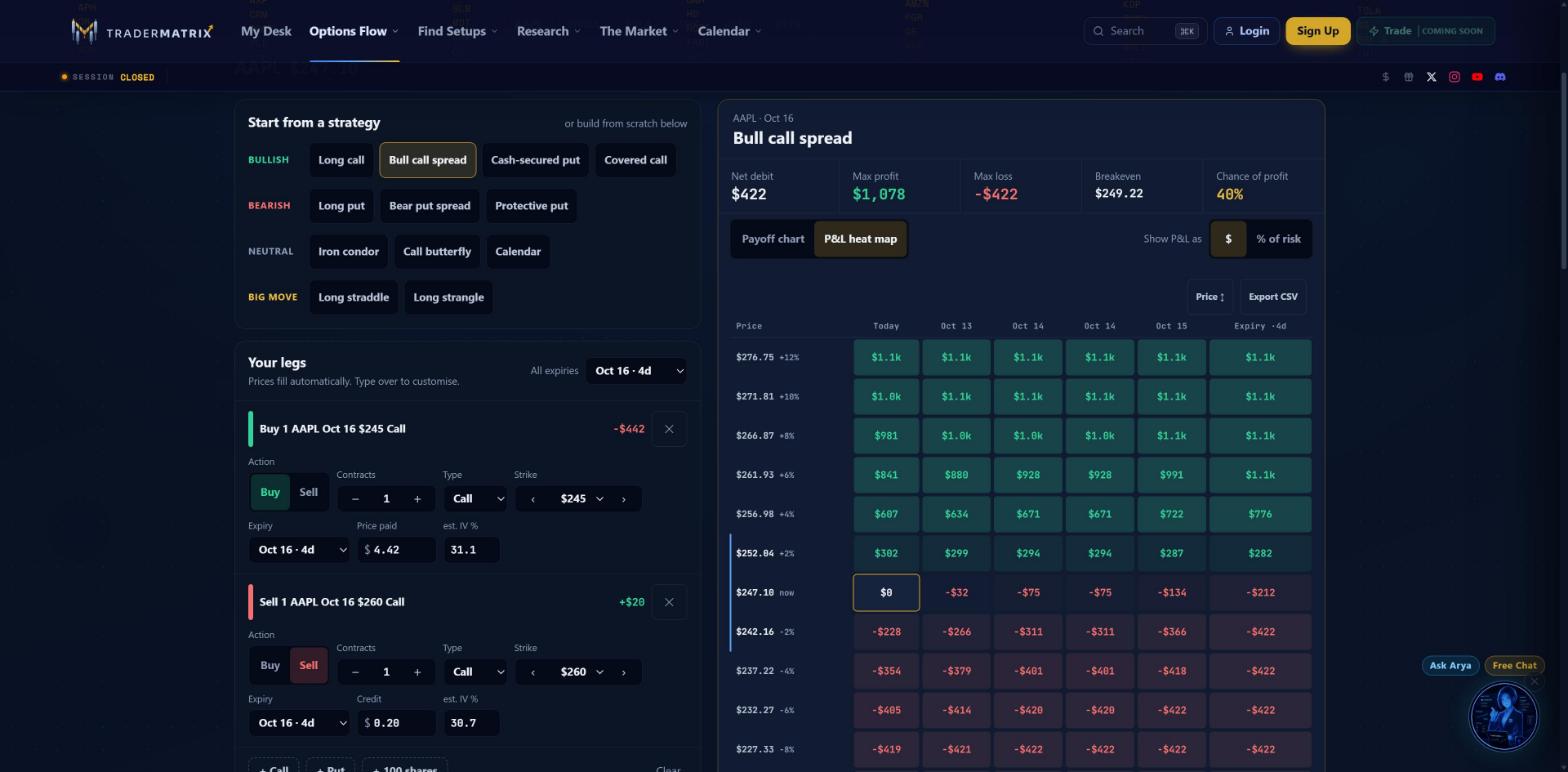Open Type dropdown on the $245 leg

point(474,499)
